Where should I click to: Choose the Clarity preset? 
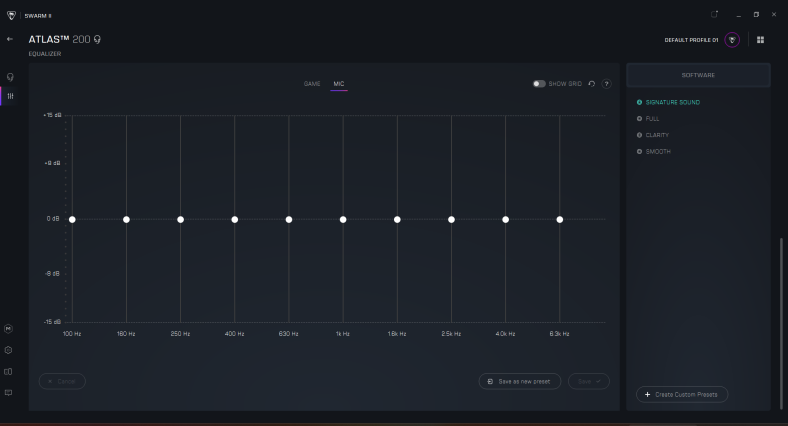[657, 135]
